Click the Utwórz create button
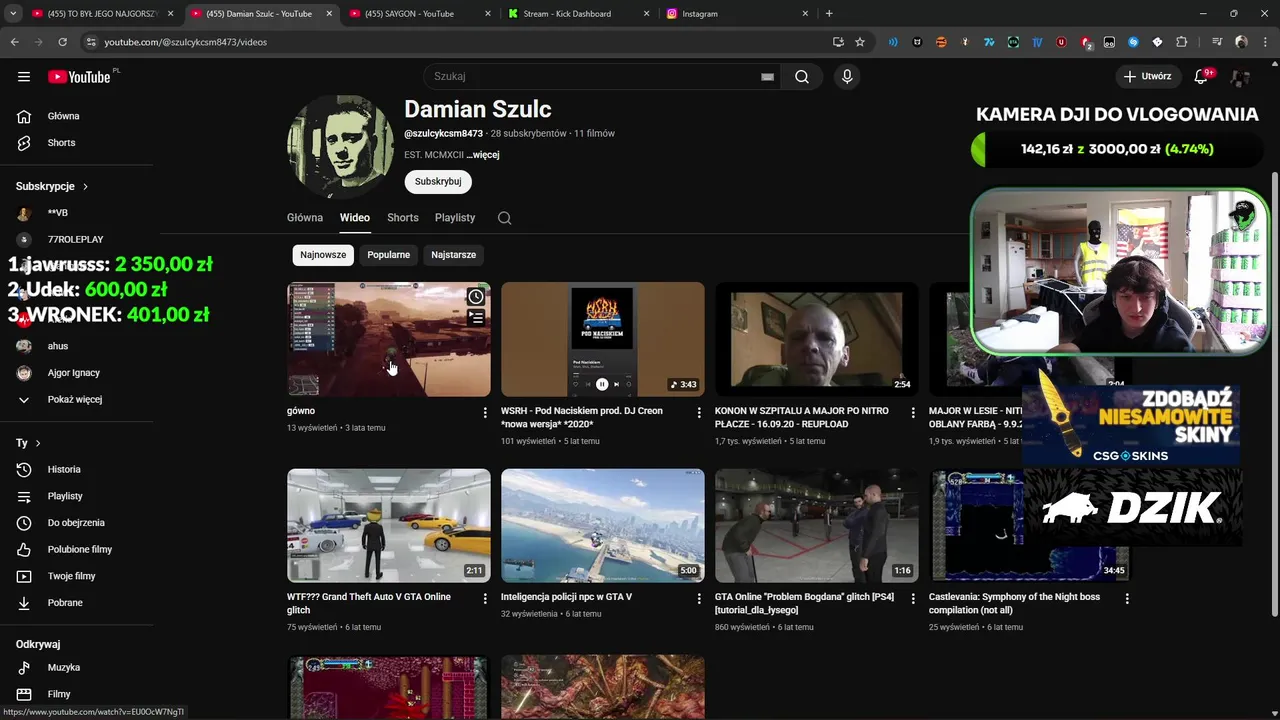This screenshot has height=720, width=1280. [x=1148, y=77]
